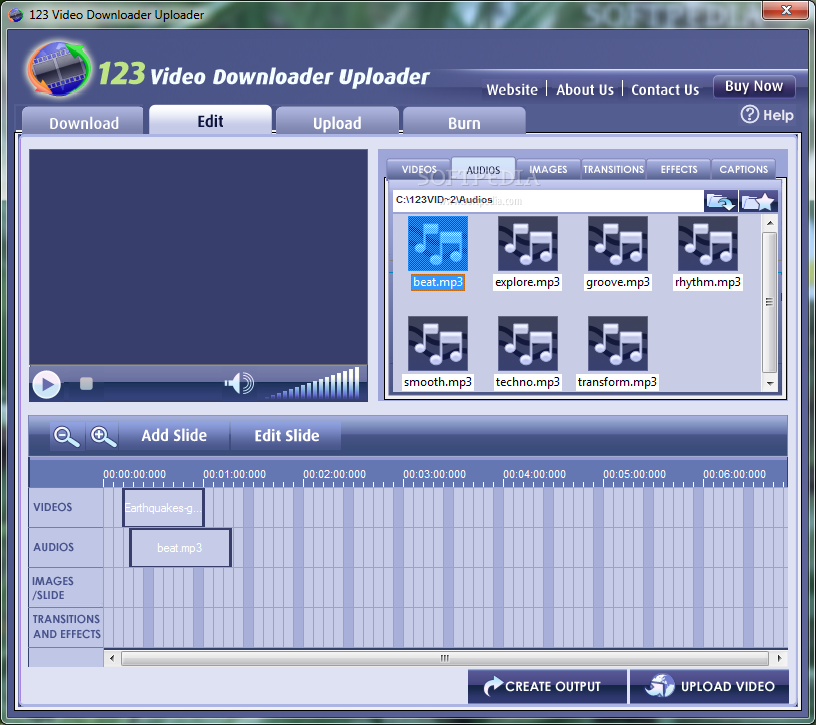
Task: Open the Upload tab
Action: click(337, 121)
